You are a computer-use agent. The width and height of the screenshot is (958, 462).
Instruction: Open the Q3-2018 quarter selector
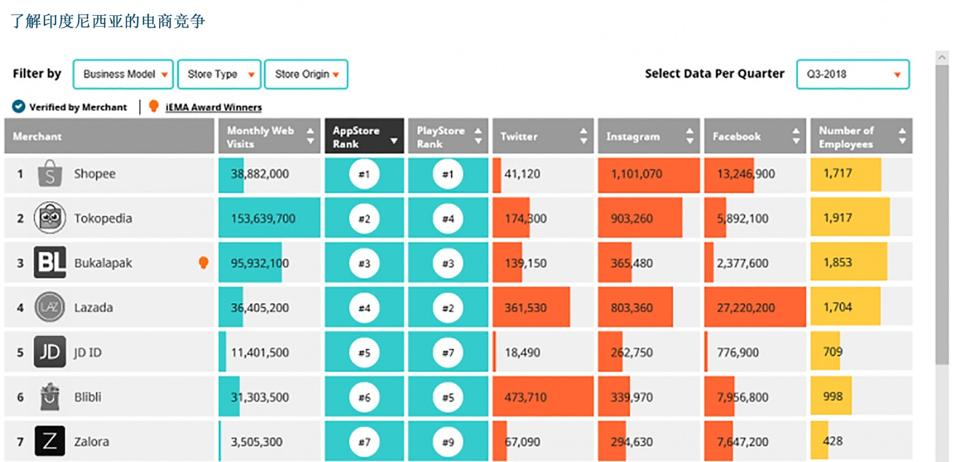(853, 75)
